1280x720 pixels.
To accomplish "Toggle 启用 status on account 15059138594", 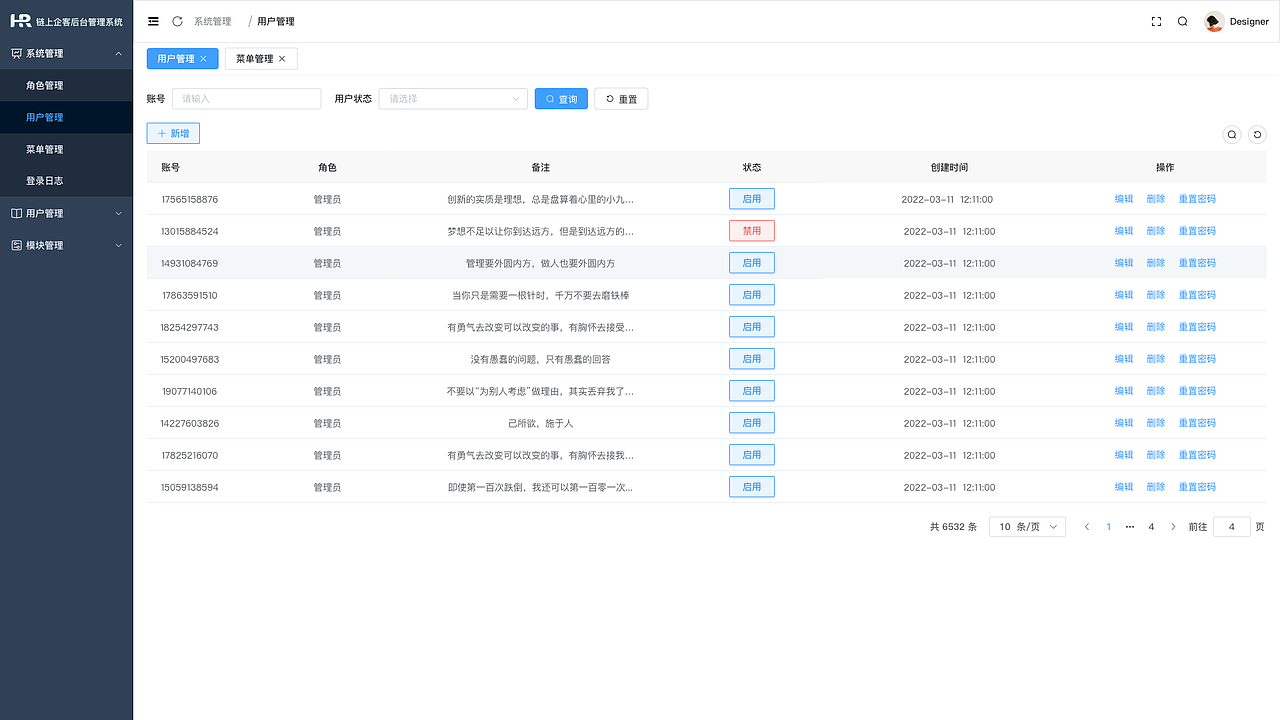I will pyautogui.click(x=752, y=486).
